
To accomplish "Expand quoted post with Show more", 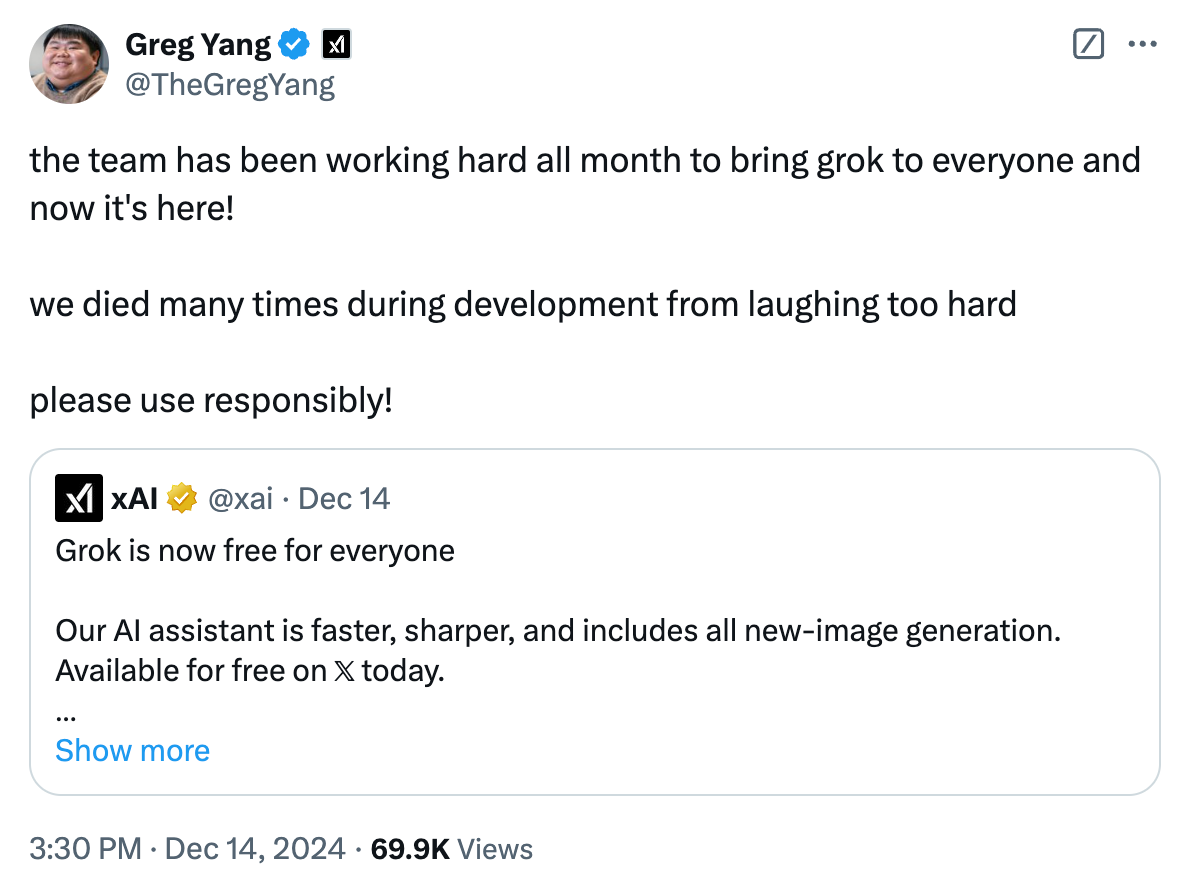I will tap(132, 750).
